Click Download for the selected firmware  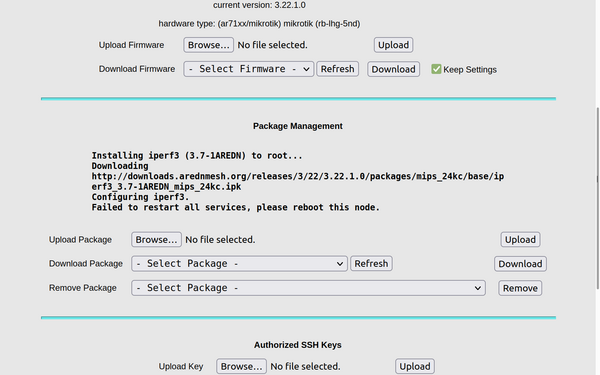[x=393, y=69]
